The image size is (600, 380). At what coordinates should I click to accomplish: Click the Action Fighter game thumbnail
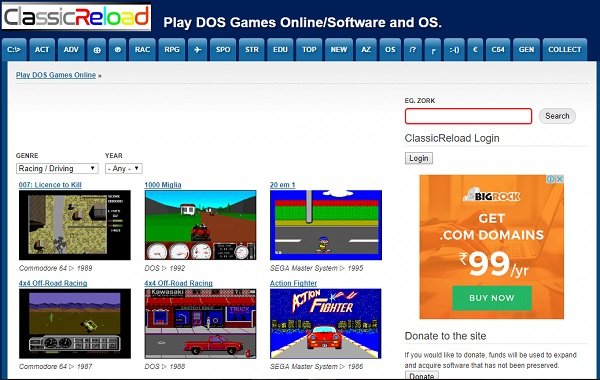[326, 324]
